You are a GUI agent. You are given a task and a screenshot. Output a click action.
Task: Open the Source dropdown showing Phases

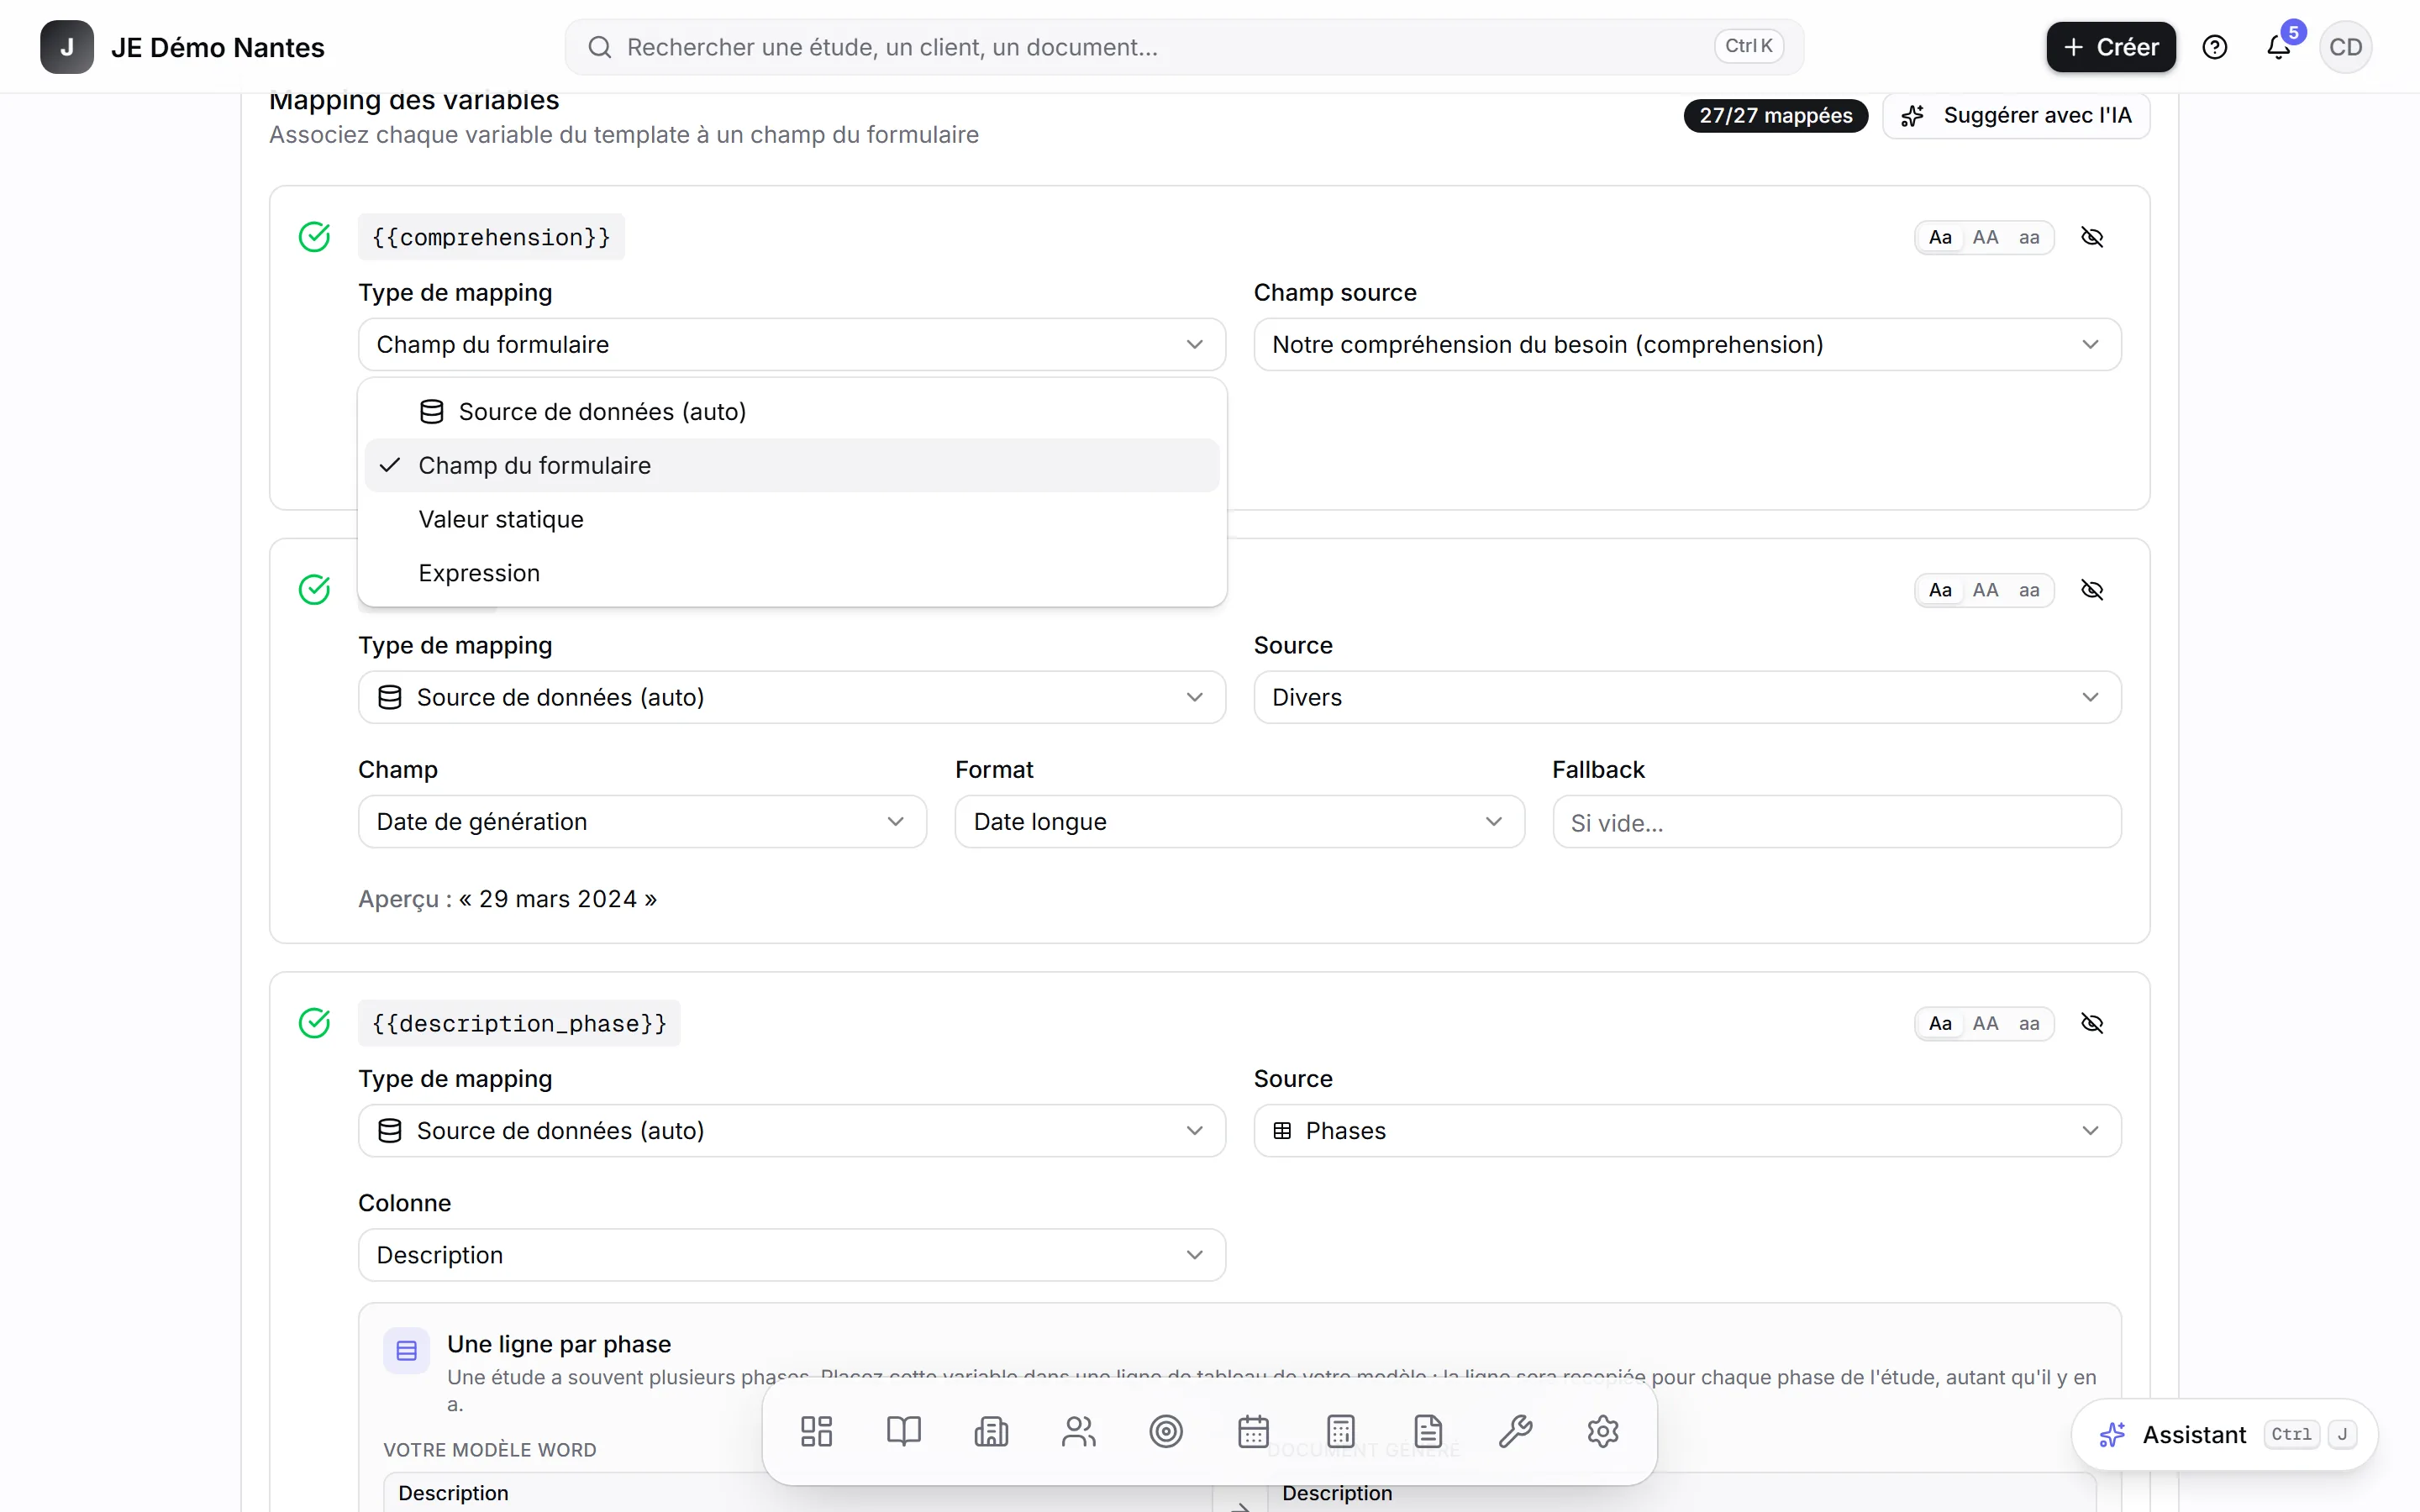pyautogui.click(x=1688, y=1130)
